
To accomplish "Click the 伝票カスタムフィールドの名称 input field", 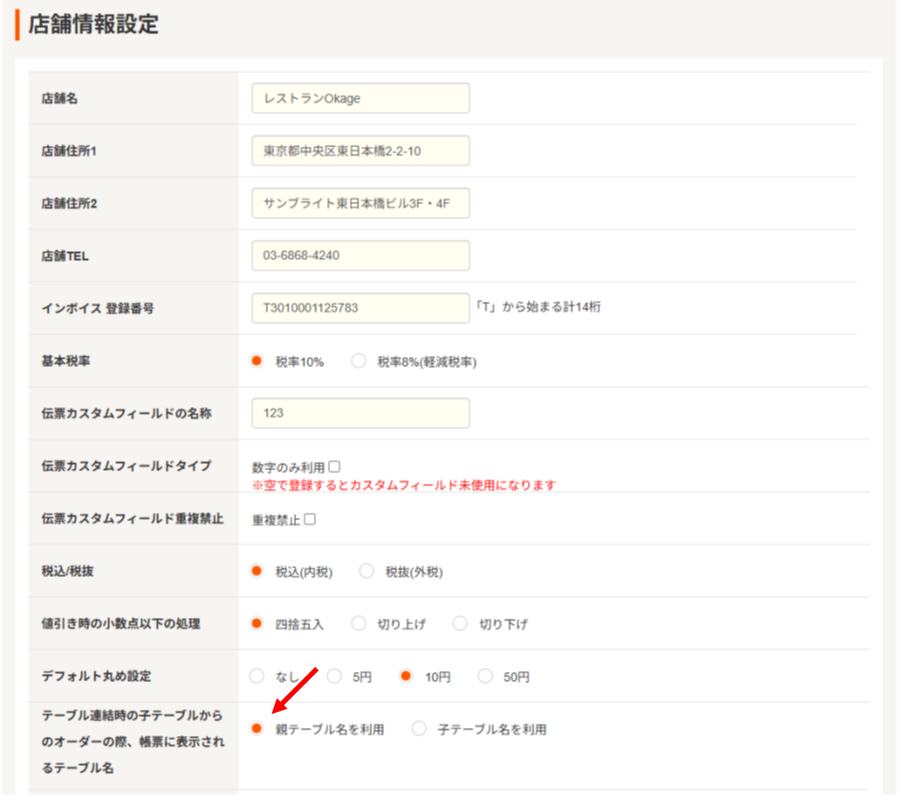I will (x=360, y=413).
